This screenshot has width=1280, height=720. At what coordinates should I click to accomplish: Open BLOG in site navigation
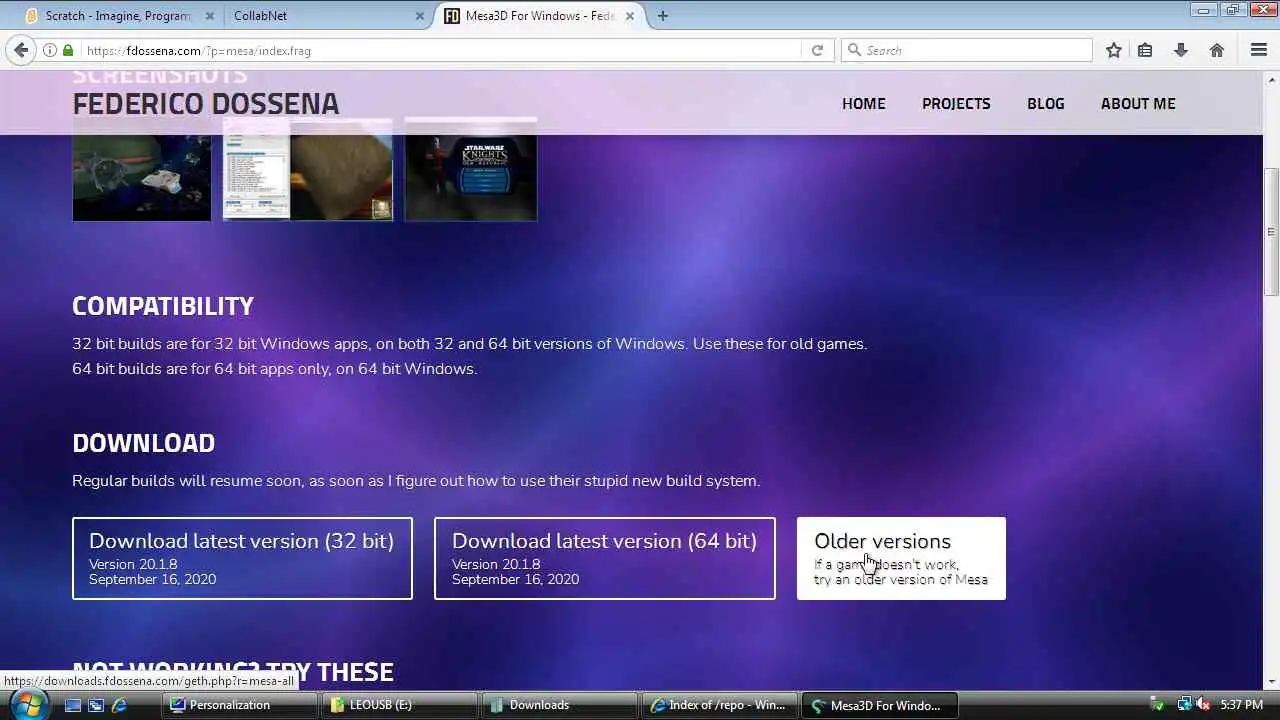pos(1045,103)
